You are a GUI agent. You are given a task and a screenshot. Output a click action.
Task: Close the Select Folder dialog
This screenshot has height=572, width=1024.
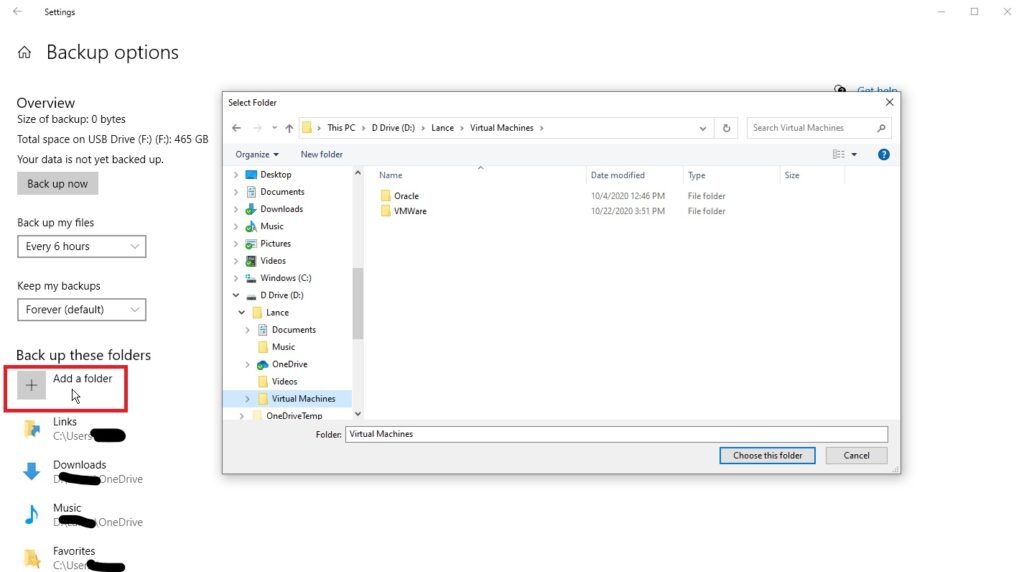click(x=889, y=103)
